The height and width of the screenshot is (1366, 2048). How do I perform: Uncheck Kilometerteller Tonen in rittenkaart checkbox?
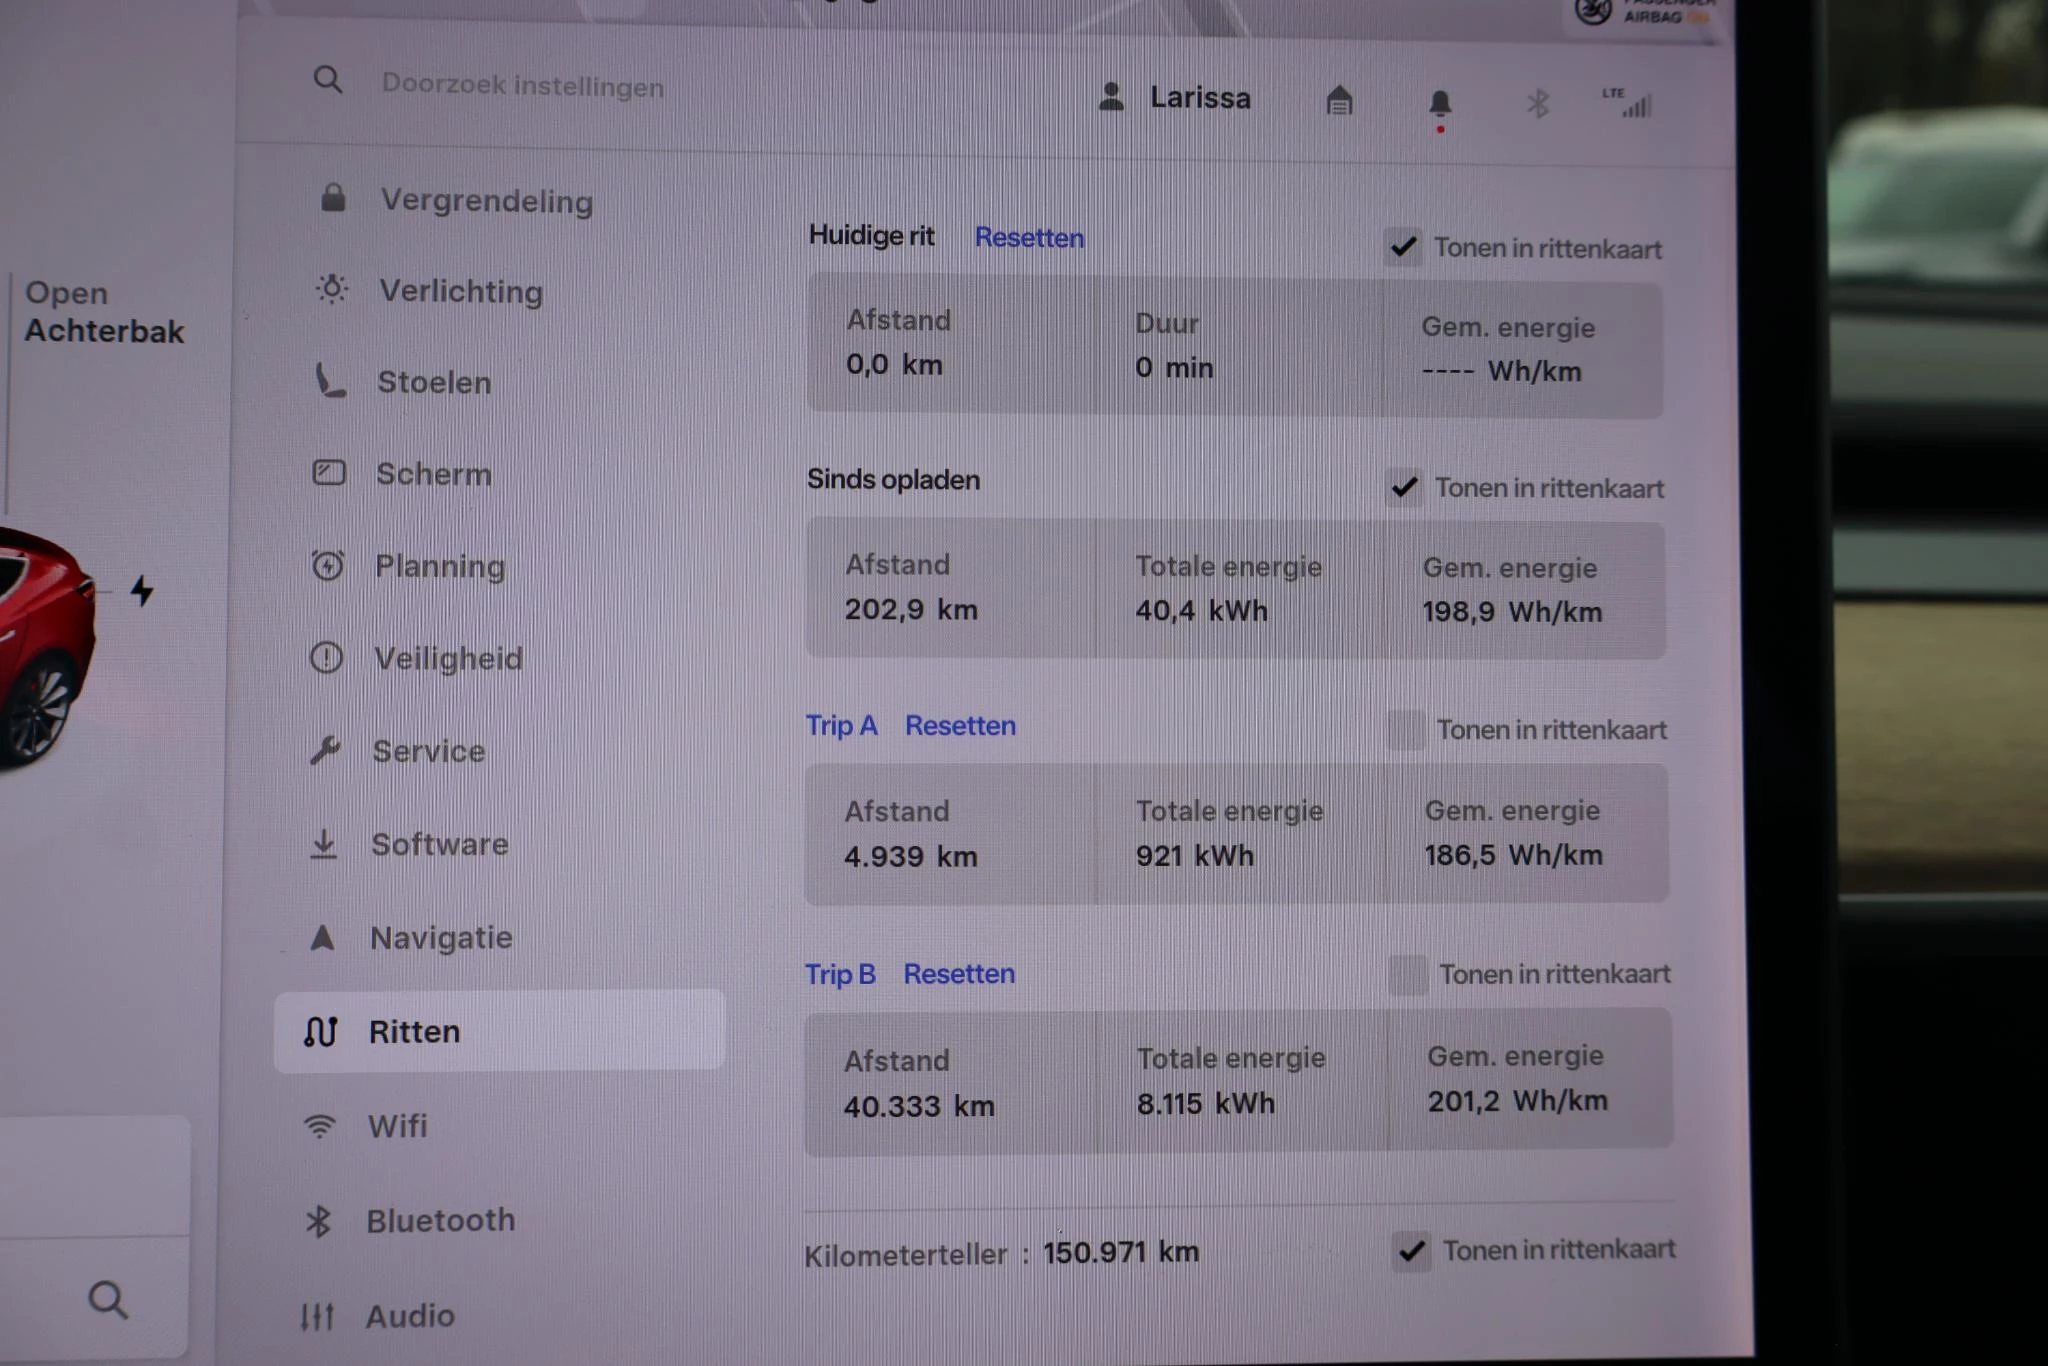1411,1250
